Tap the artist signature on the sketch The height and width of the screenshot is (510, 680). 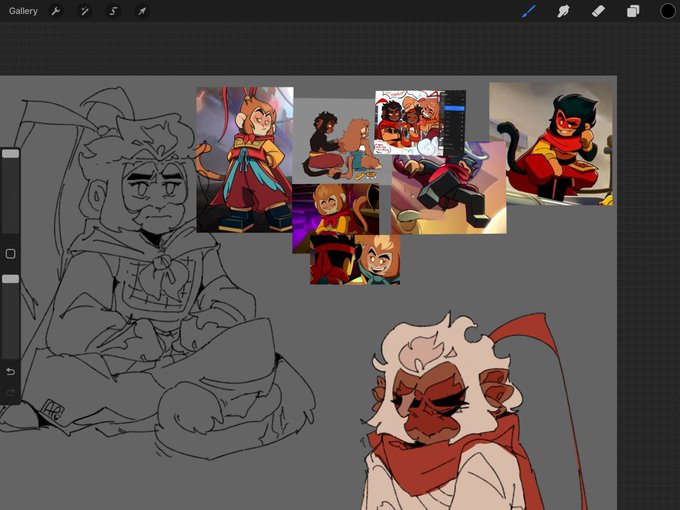pyautogui.click(x=53, y=410)
